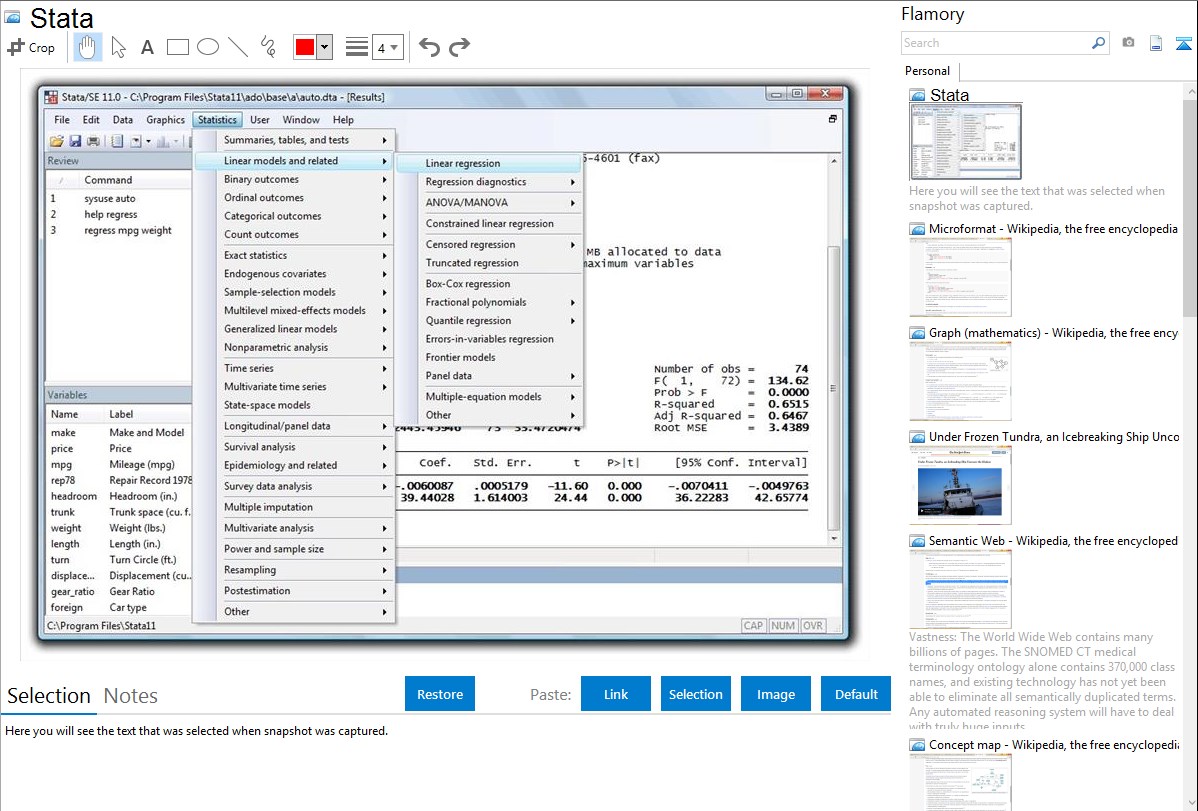Click the Link paste button
This screenshot has width=1198, height=811.
(x=616, y=694)
